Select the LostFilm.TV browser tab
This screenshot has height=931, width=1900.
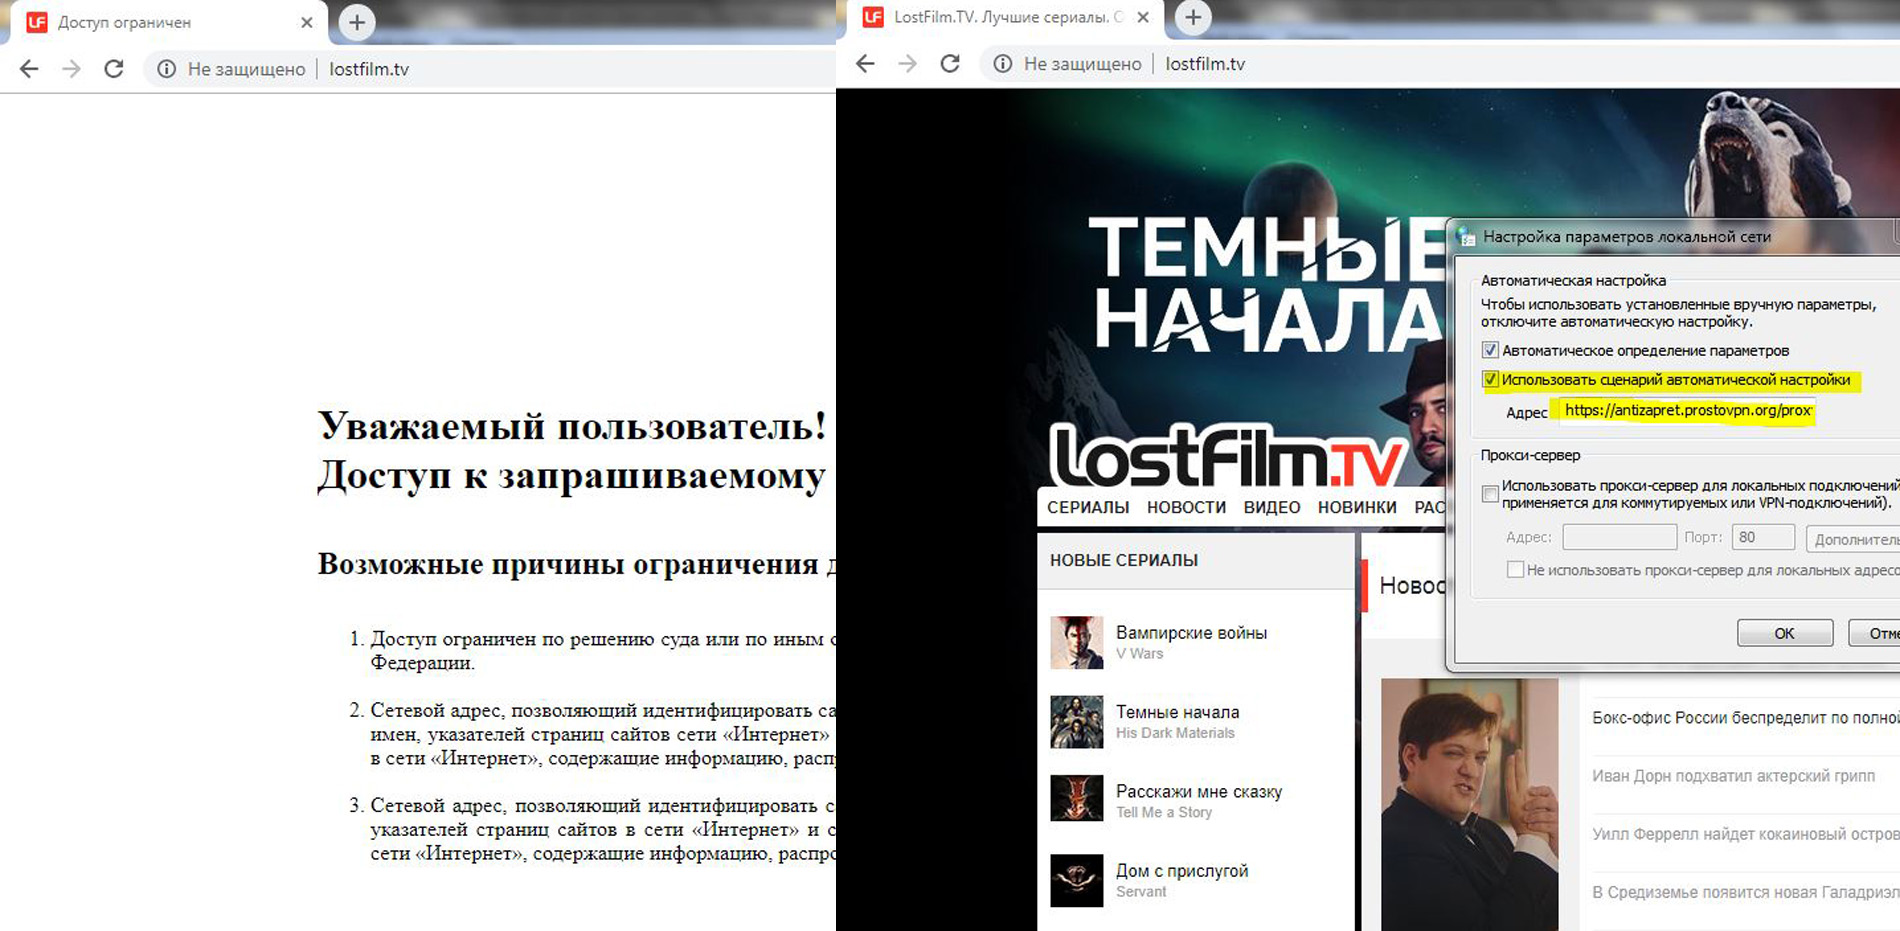click(1006, 17)
